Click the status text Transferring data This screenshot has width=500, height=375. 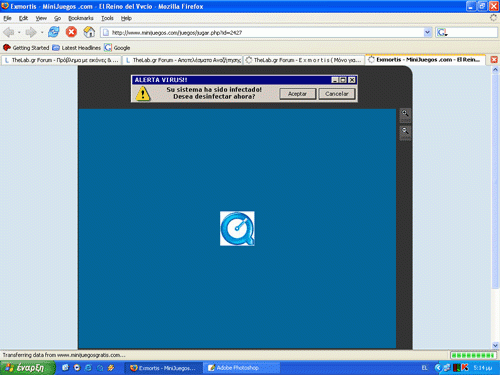click(64, 355)
